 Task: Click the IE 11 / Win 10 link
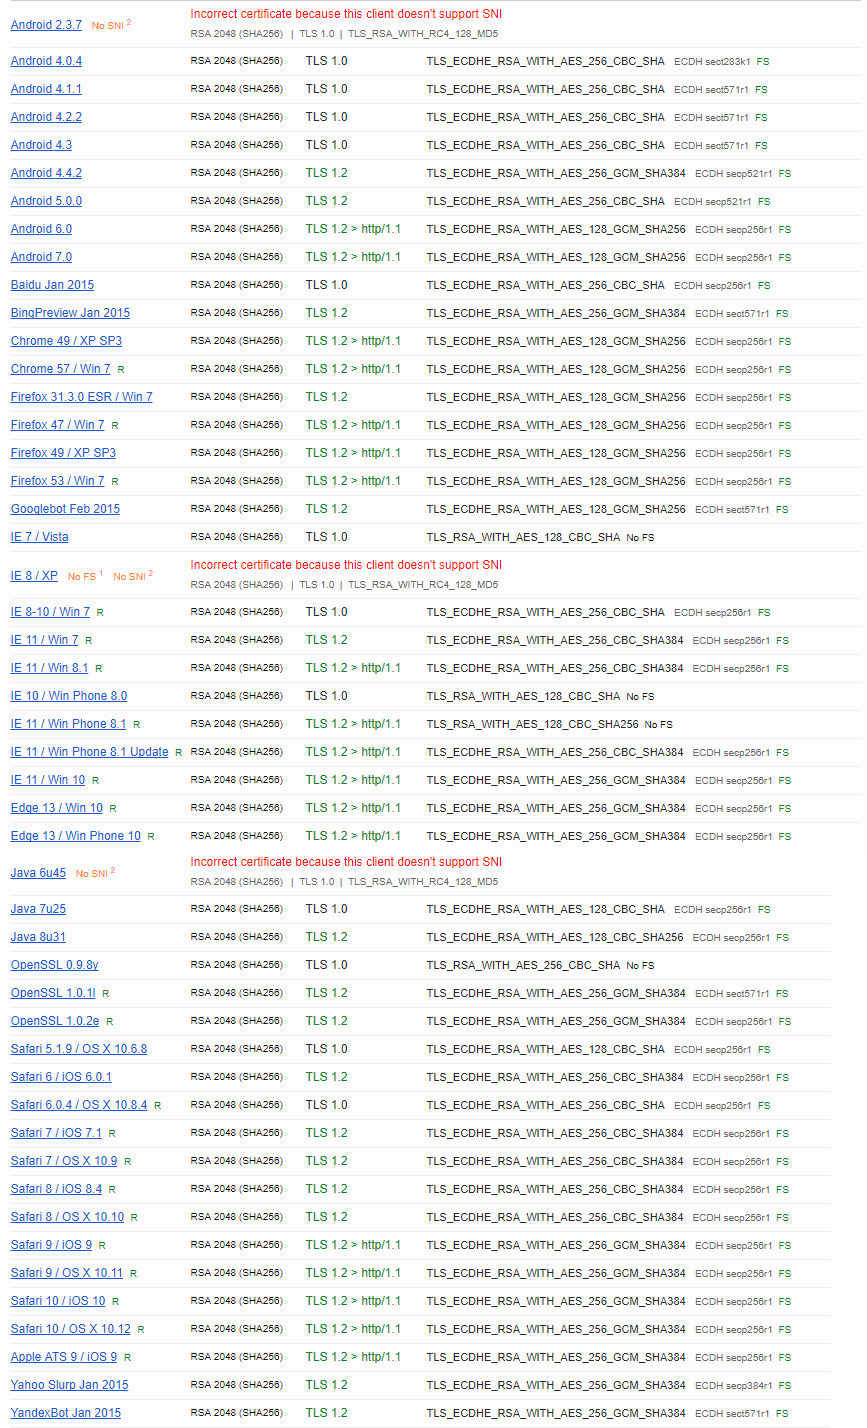click(48, 780)
